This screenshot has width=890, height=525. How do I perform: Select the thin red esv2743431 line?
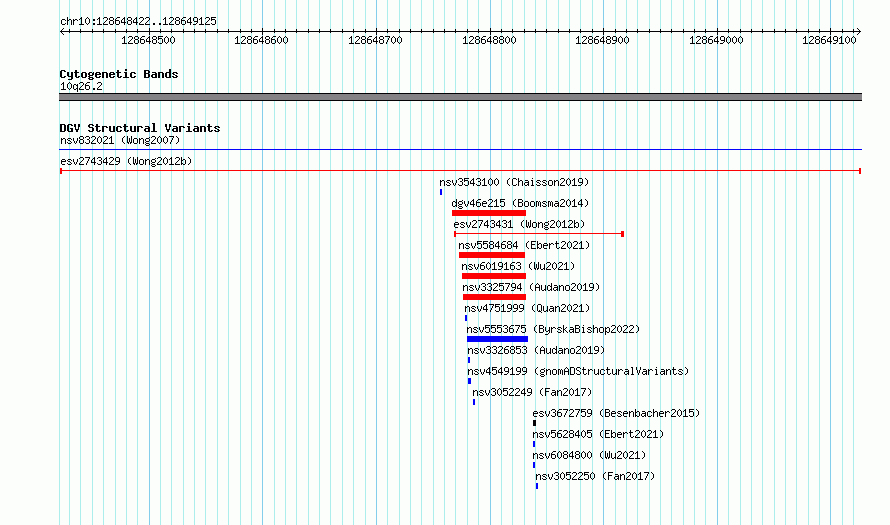pos(539,234)
